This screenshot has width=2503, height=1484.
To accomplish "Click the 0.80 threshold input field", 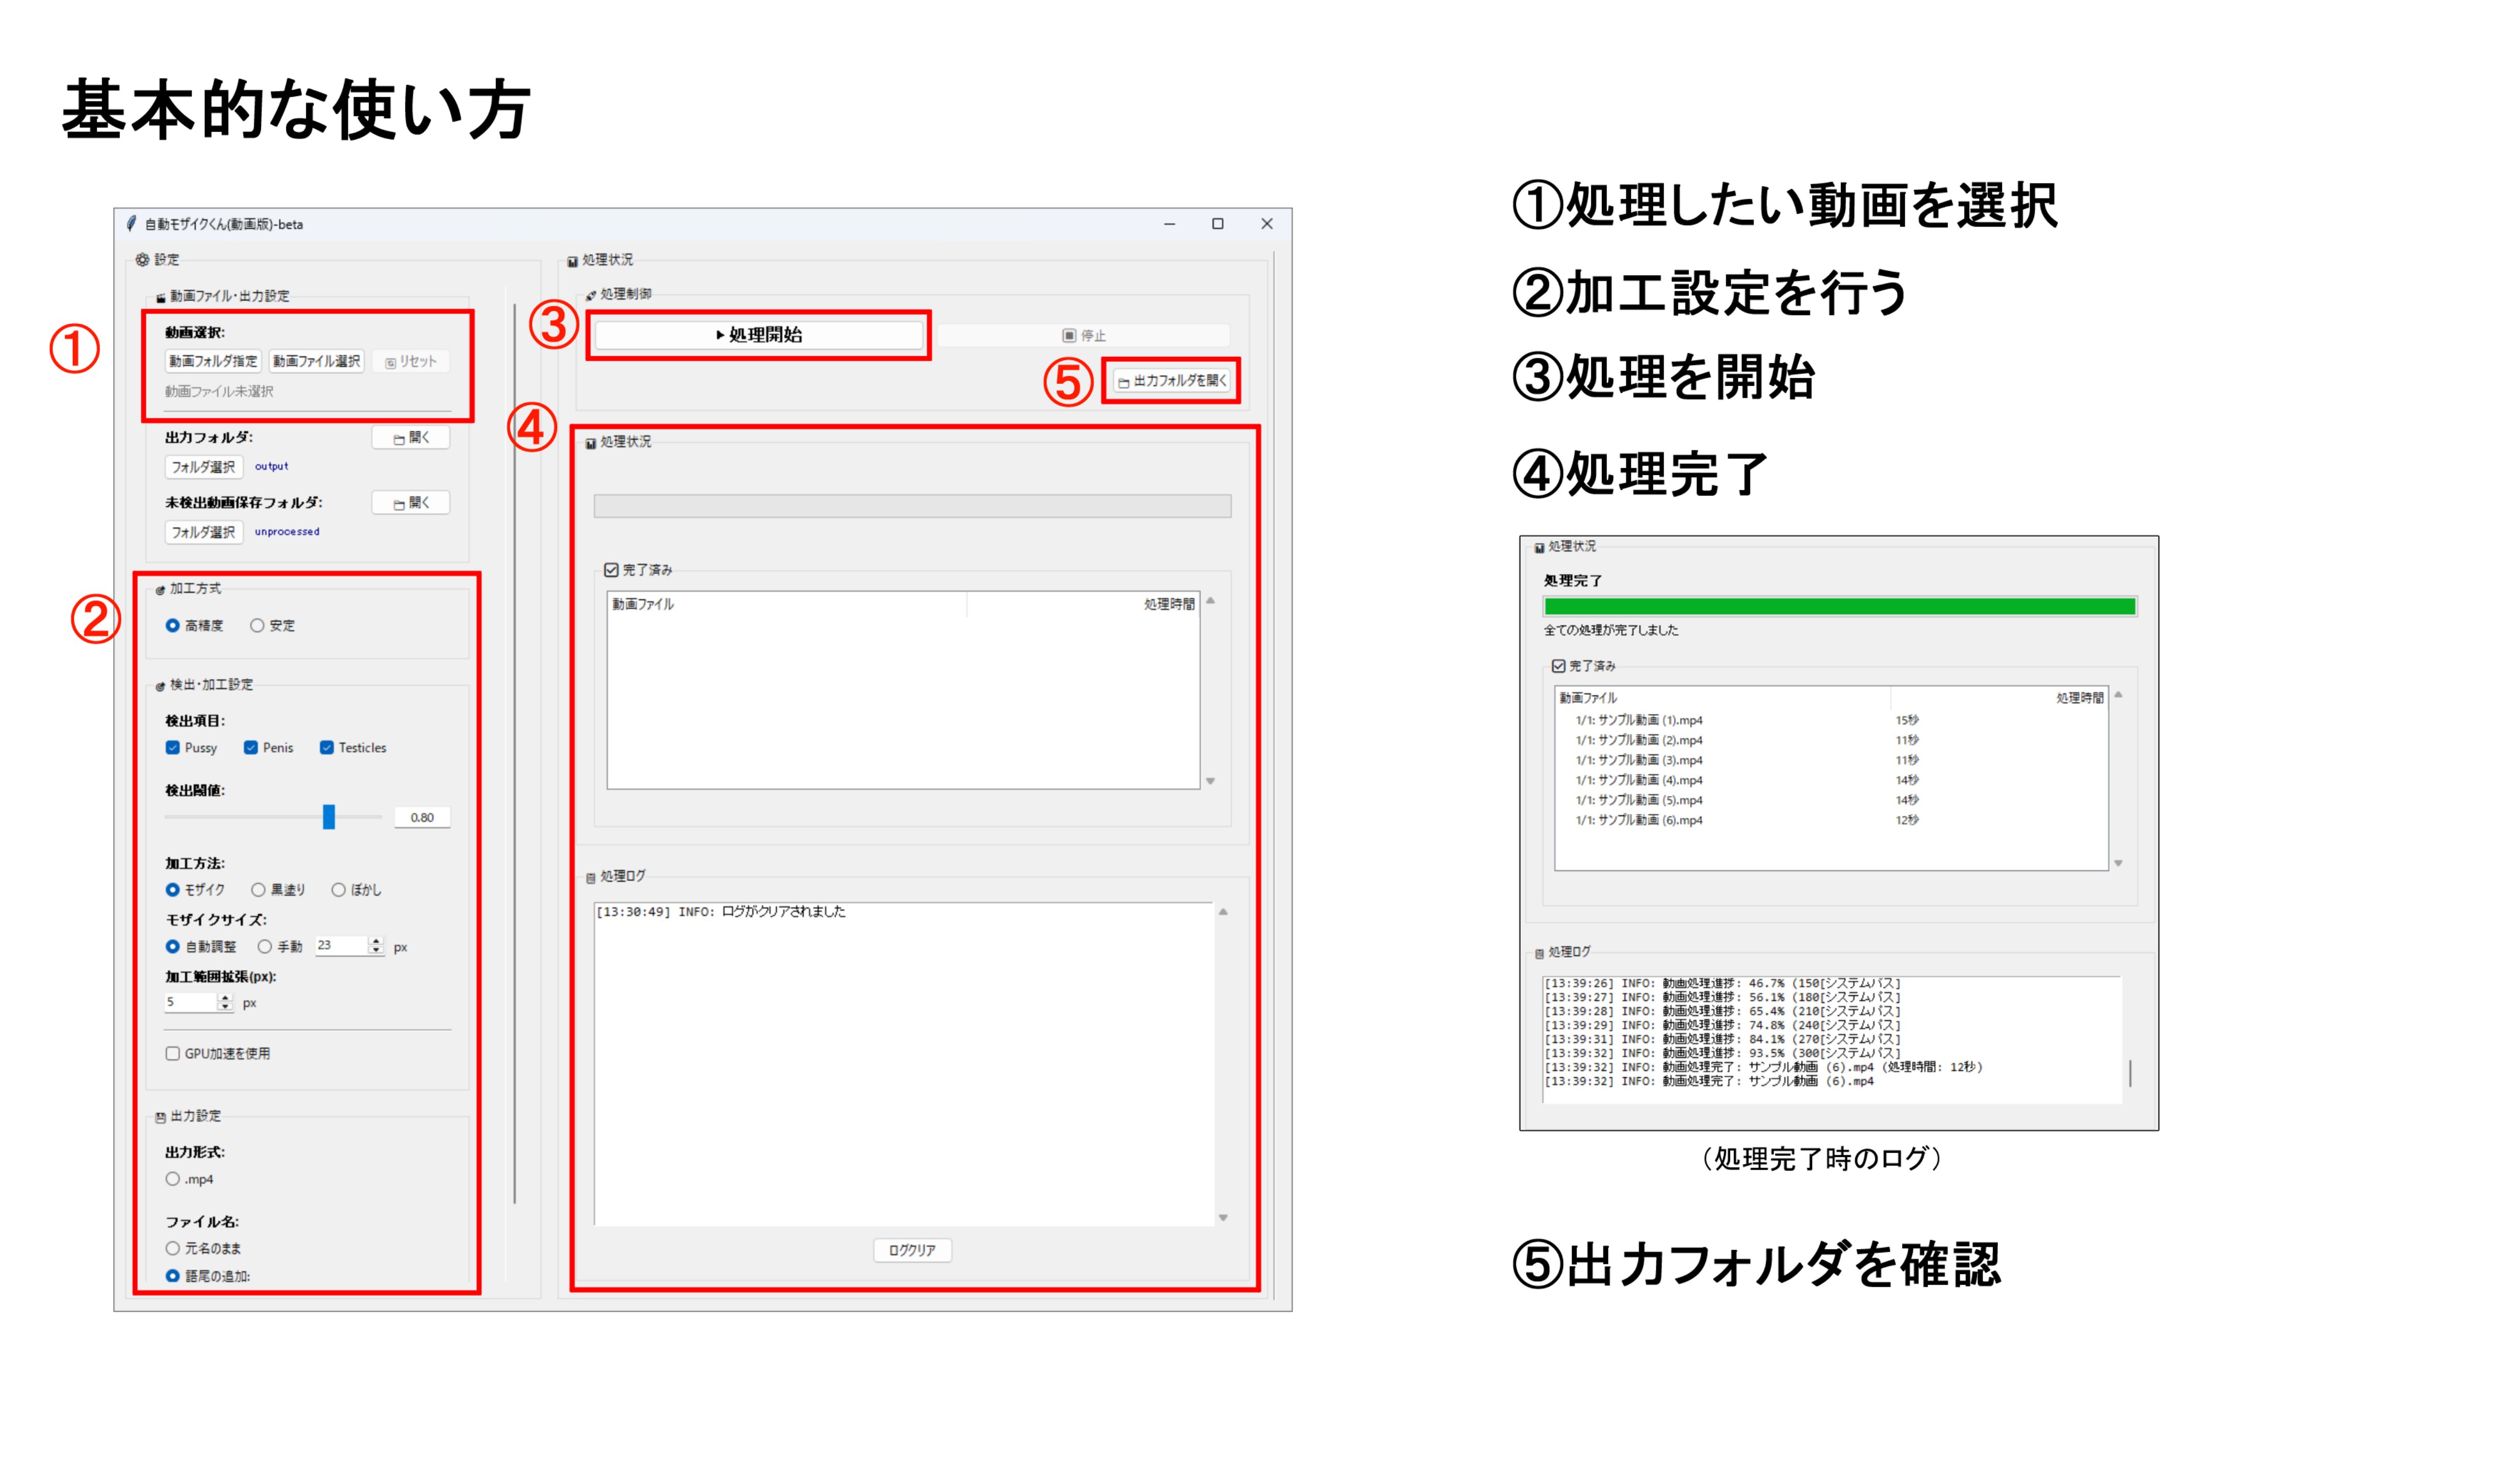I will (422, 816).
